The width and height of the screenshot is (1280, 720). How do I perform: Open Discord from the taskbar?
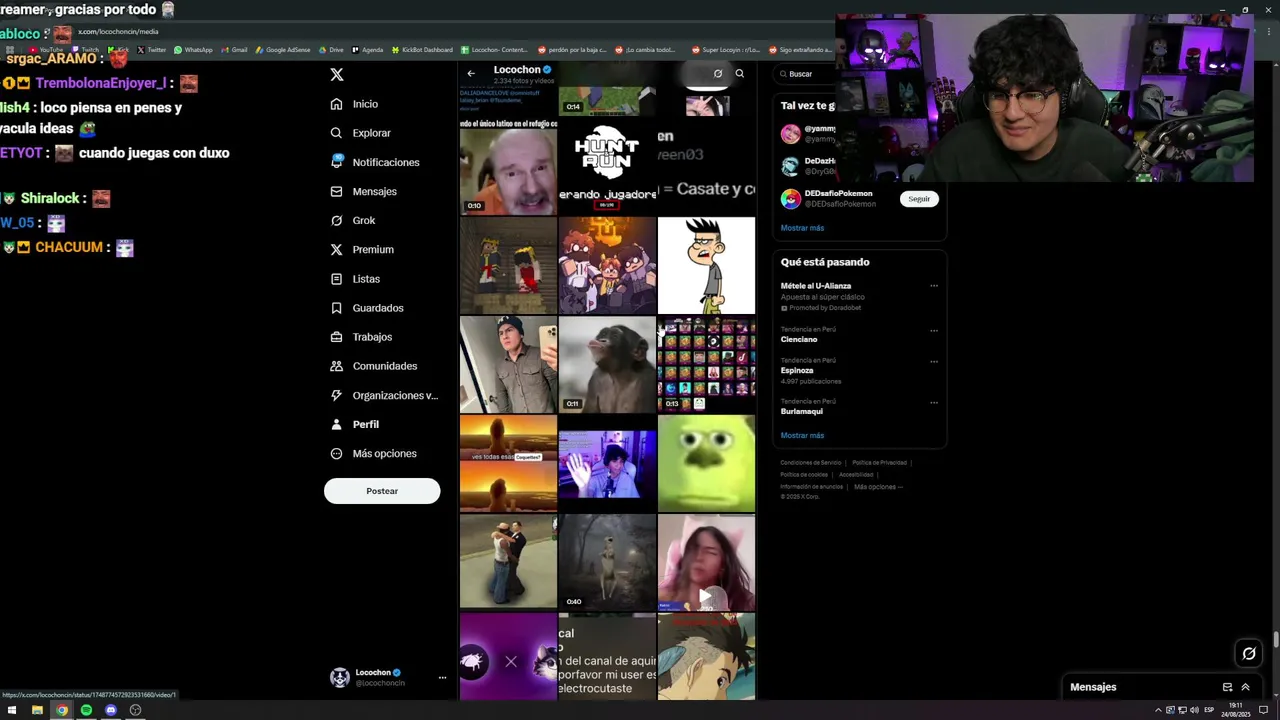(x=111, y=710)
